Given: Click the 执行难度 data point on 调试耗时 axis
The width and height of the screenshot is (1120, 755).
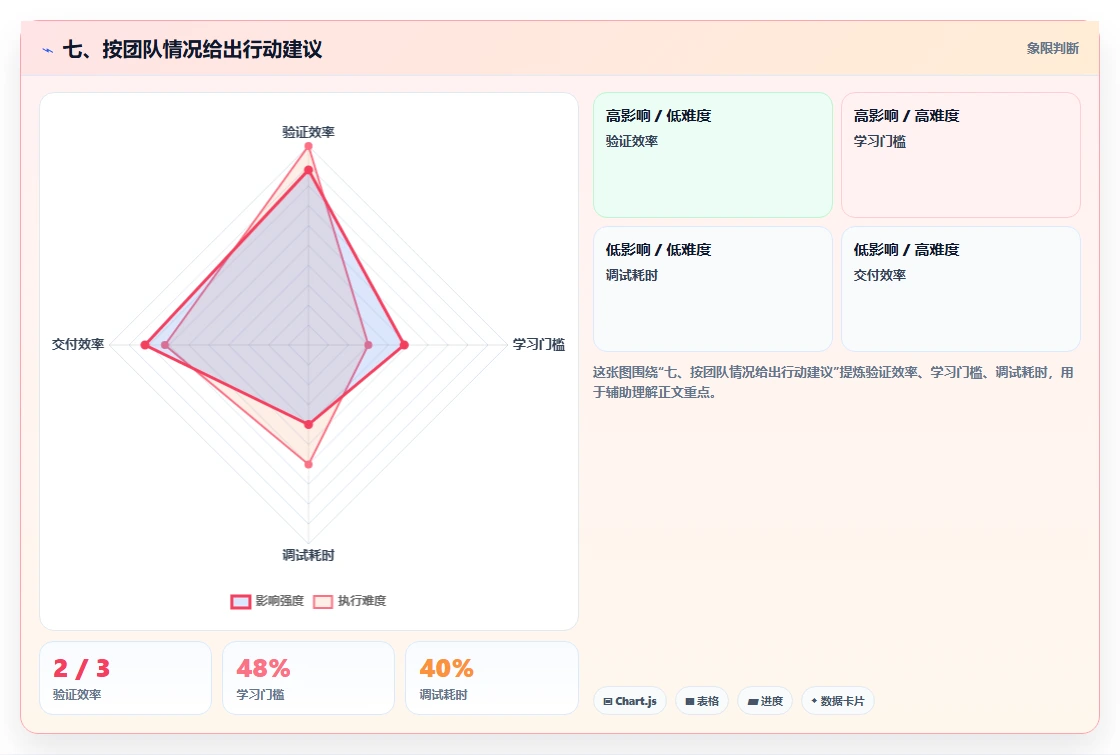Looking at the screenshot, I should click(309, 464).
